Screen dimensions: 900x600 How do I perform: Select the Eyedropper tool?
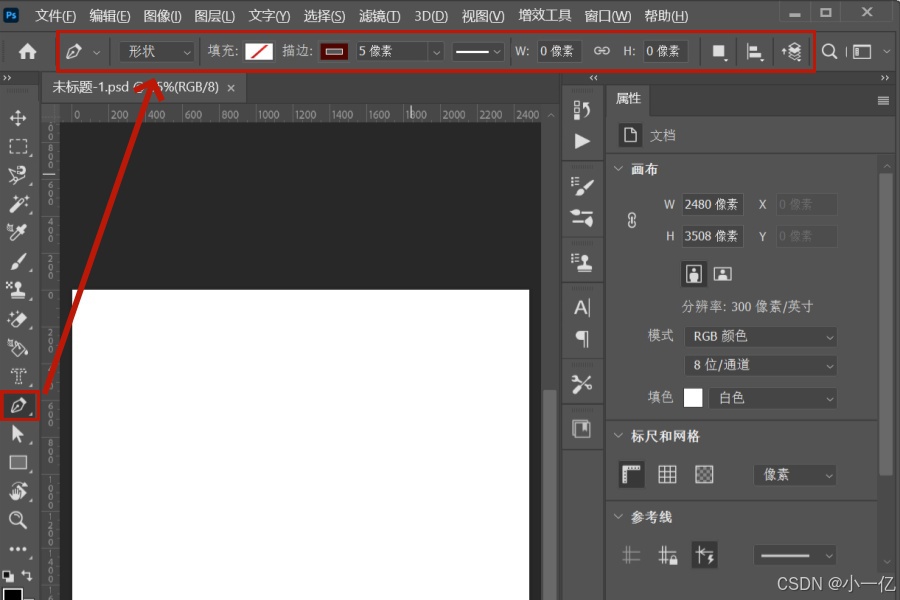(18, 233)
